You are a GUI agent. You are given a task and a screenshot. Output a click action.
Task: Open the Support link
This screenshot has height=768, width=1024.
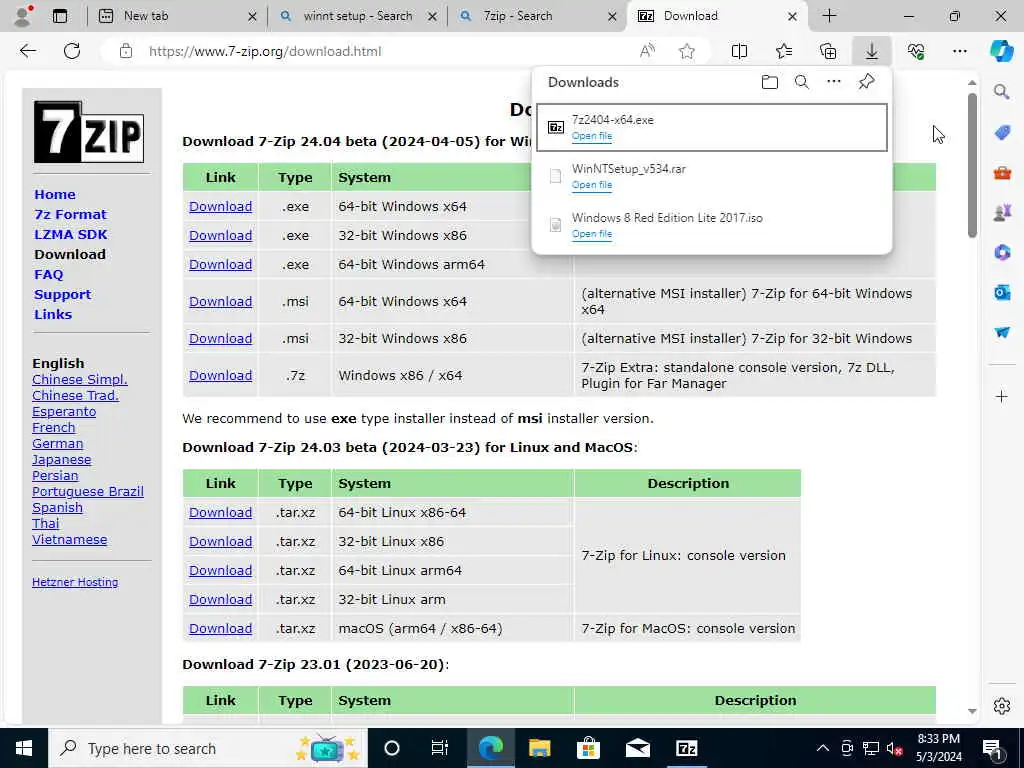pyautogui.click(x=63, y=295)
